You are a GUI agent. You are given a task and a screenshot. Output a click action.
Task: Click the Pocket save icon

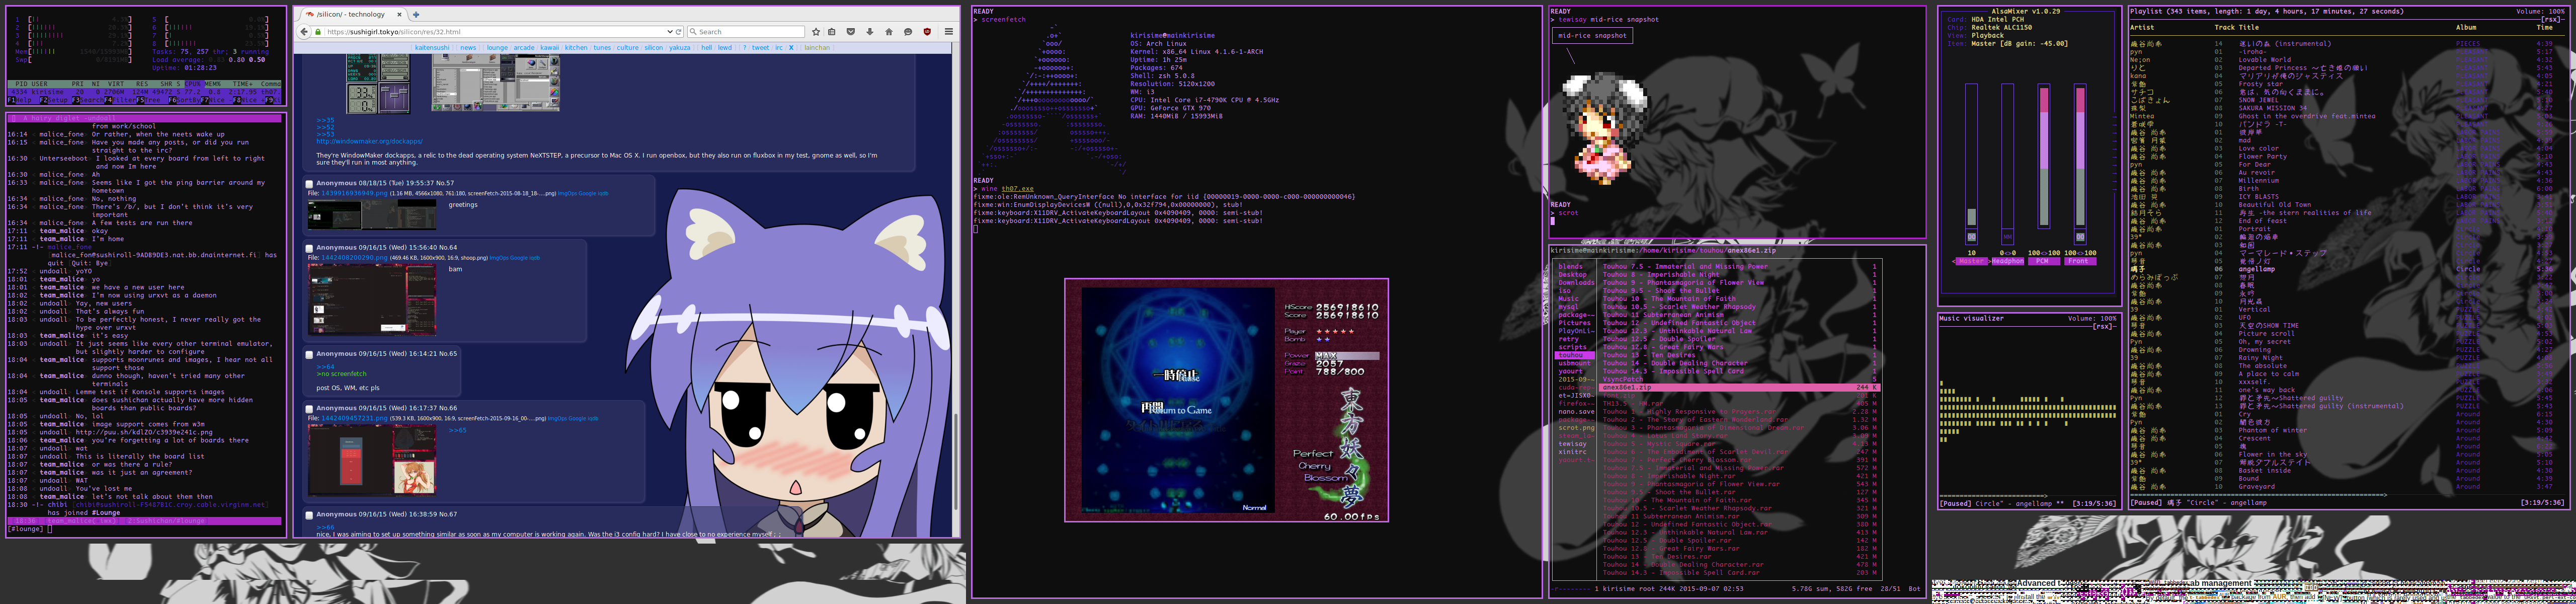point(851,32)
